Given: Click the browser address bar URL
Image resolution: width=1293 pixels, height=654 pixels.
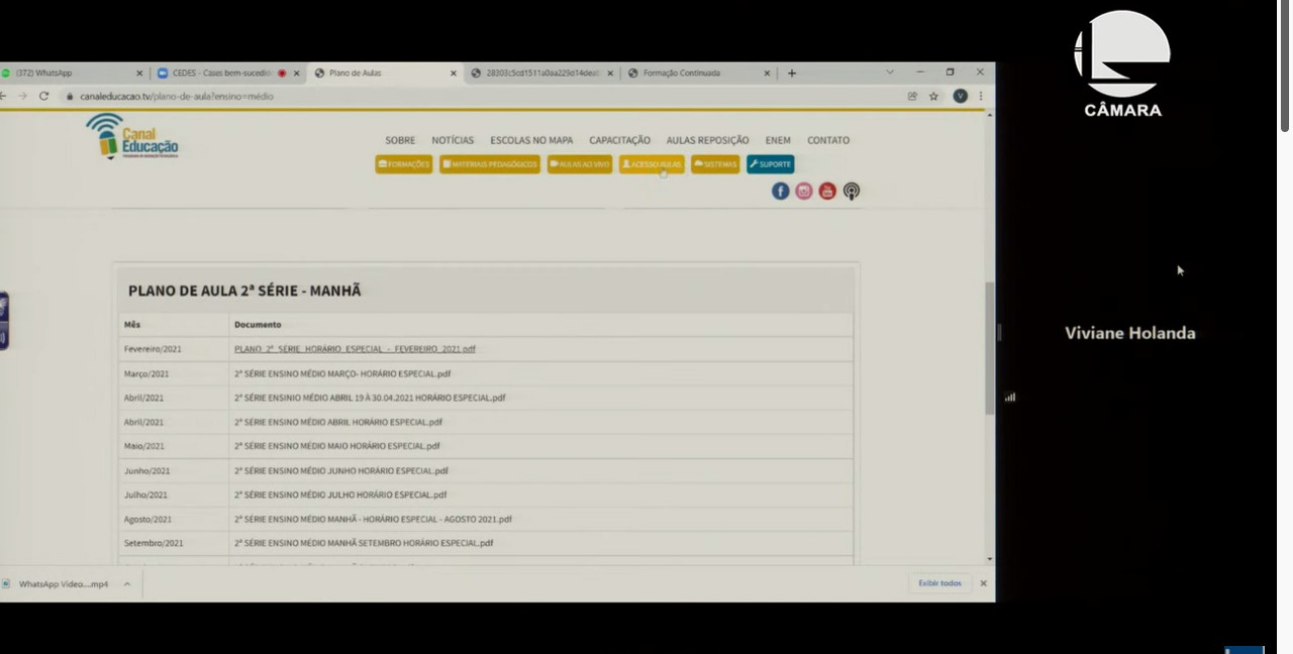Looking at the screenshot, I should pos(177,96).
